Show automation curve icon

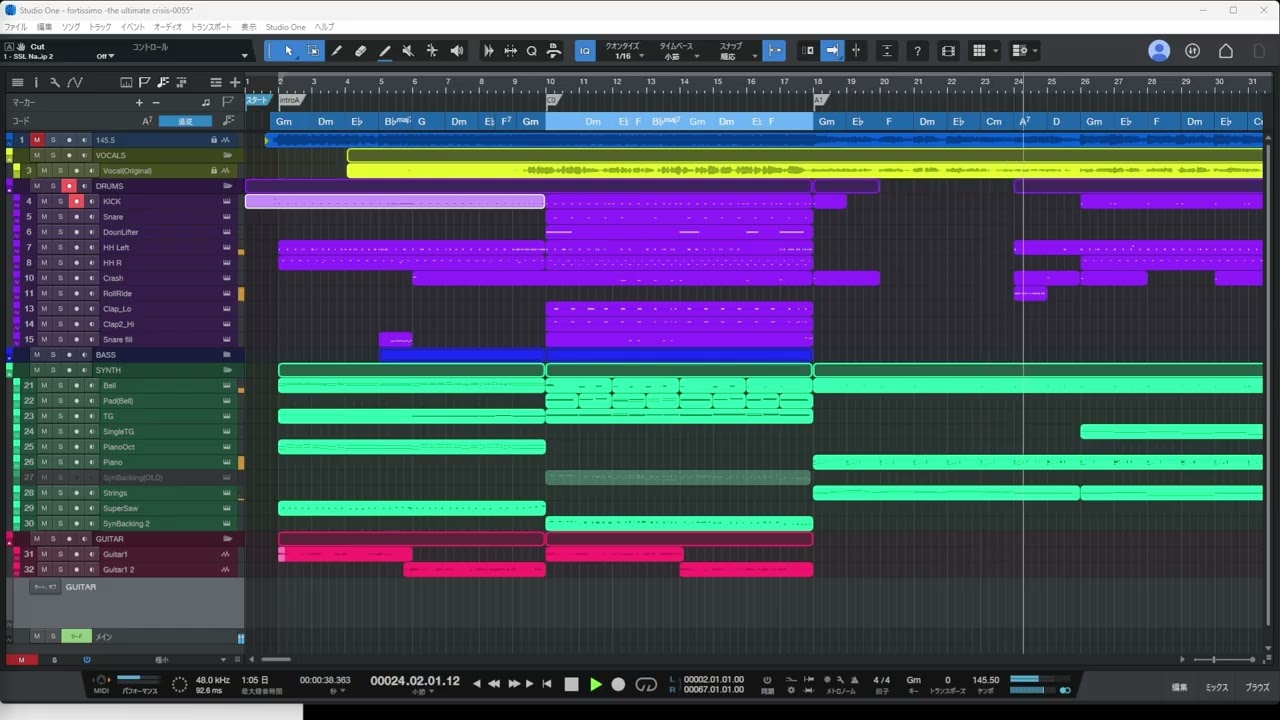tap(75, 82)
